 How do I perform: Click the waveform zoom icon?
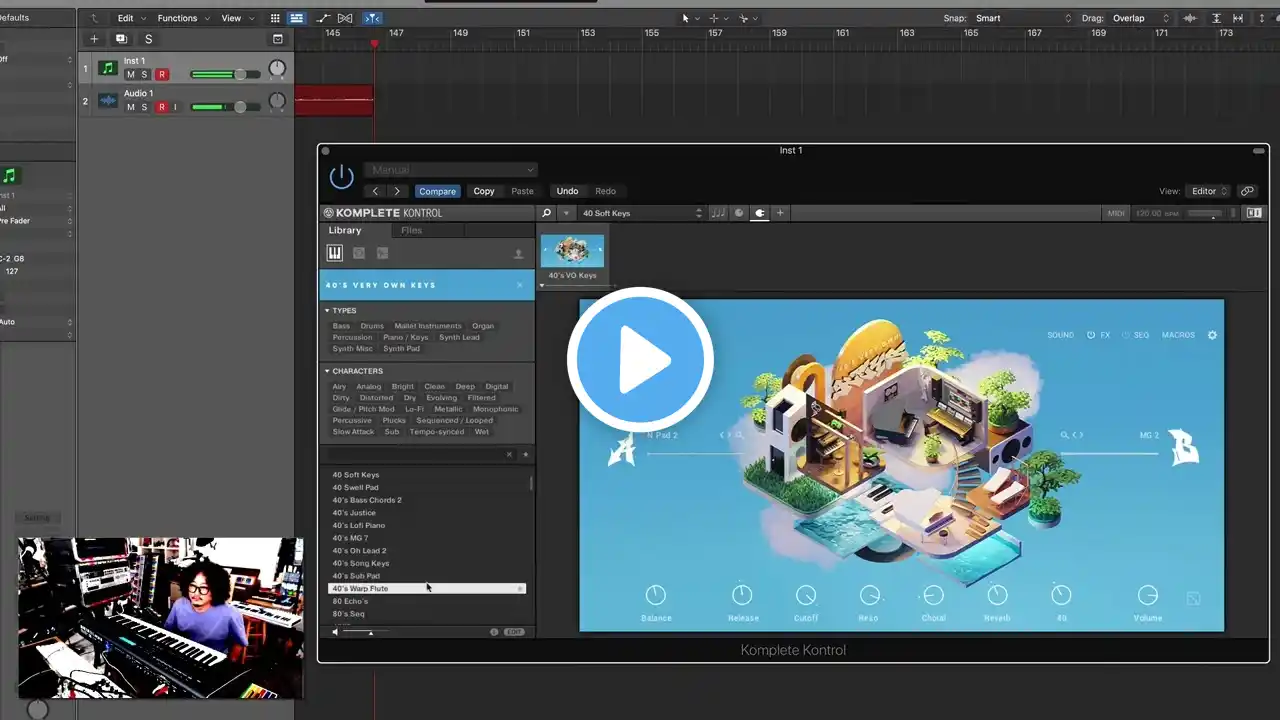1190,18
